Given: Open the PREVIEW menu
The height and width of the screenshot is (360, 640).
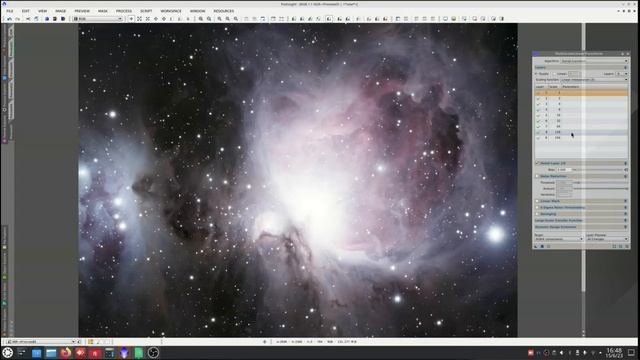Looking at the screenshot, I should (x=82, y=11).
